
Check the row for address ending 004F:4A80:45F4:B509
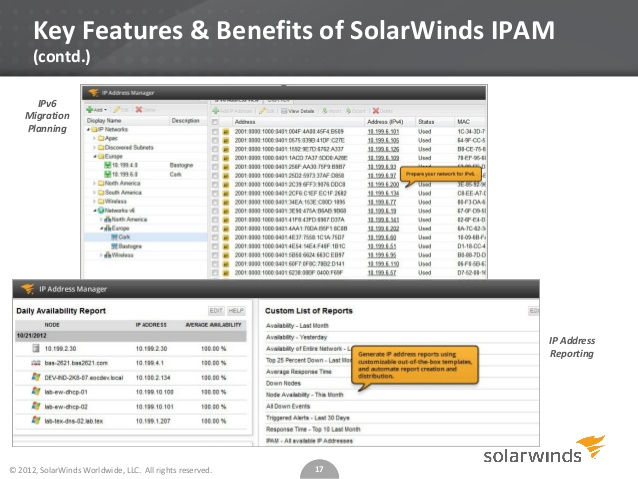(x=215, y=131)
